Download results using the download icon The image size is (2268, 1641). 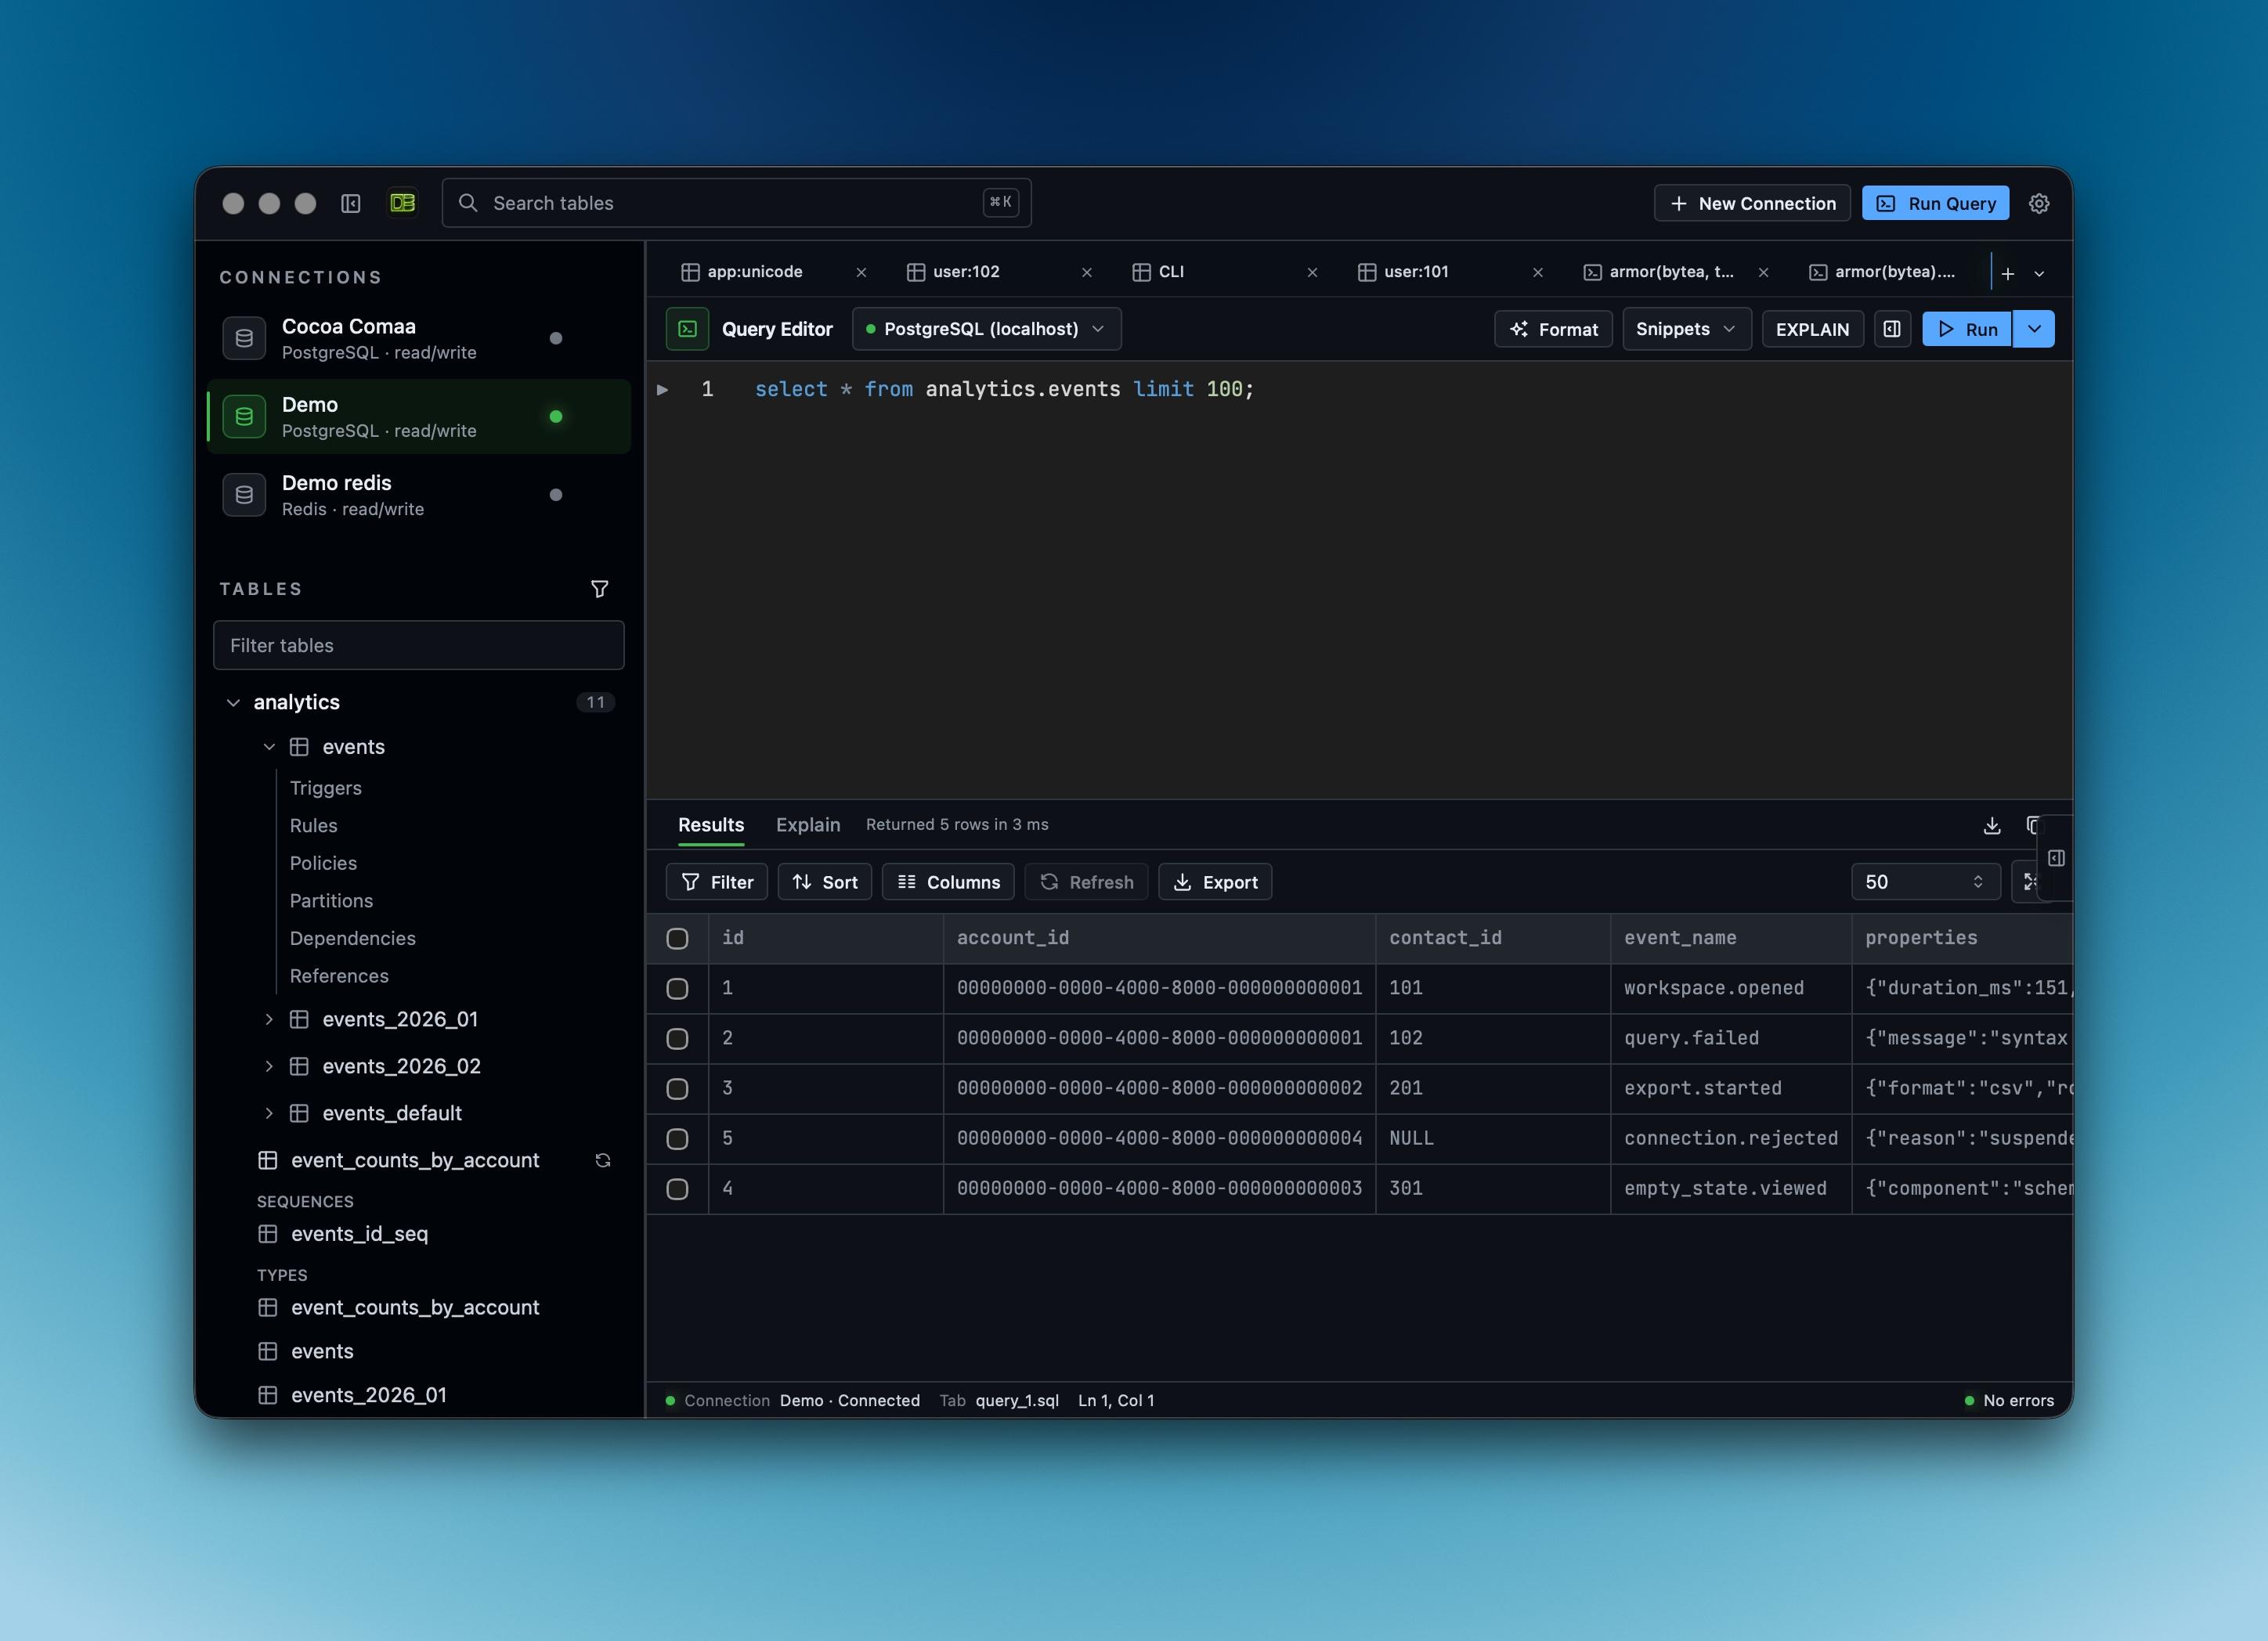coord(1991,825)
